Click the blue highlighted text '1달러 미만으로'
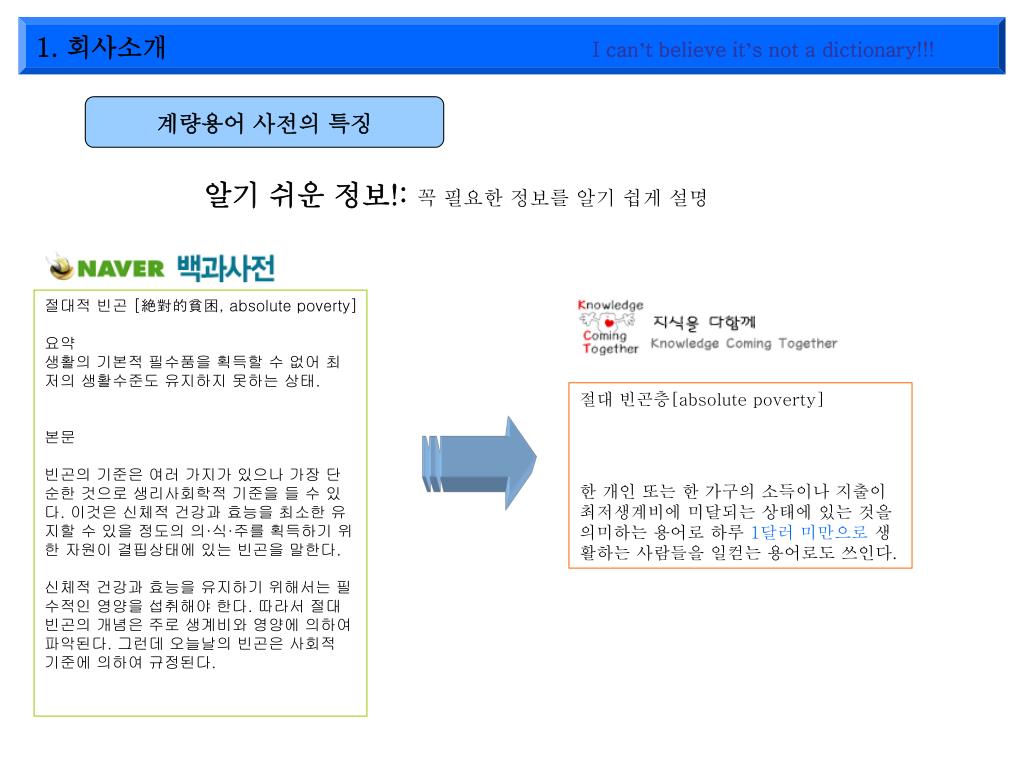Image resolution: width=1024 pixels, height=768 pixels. (809, 532)
